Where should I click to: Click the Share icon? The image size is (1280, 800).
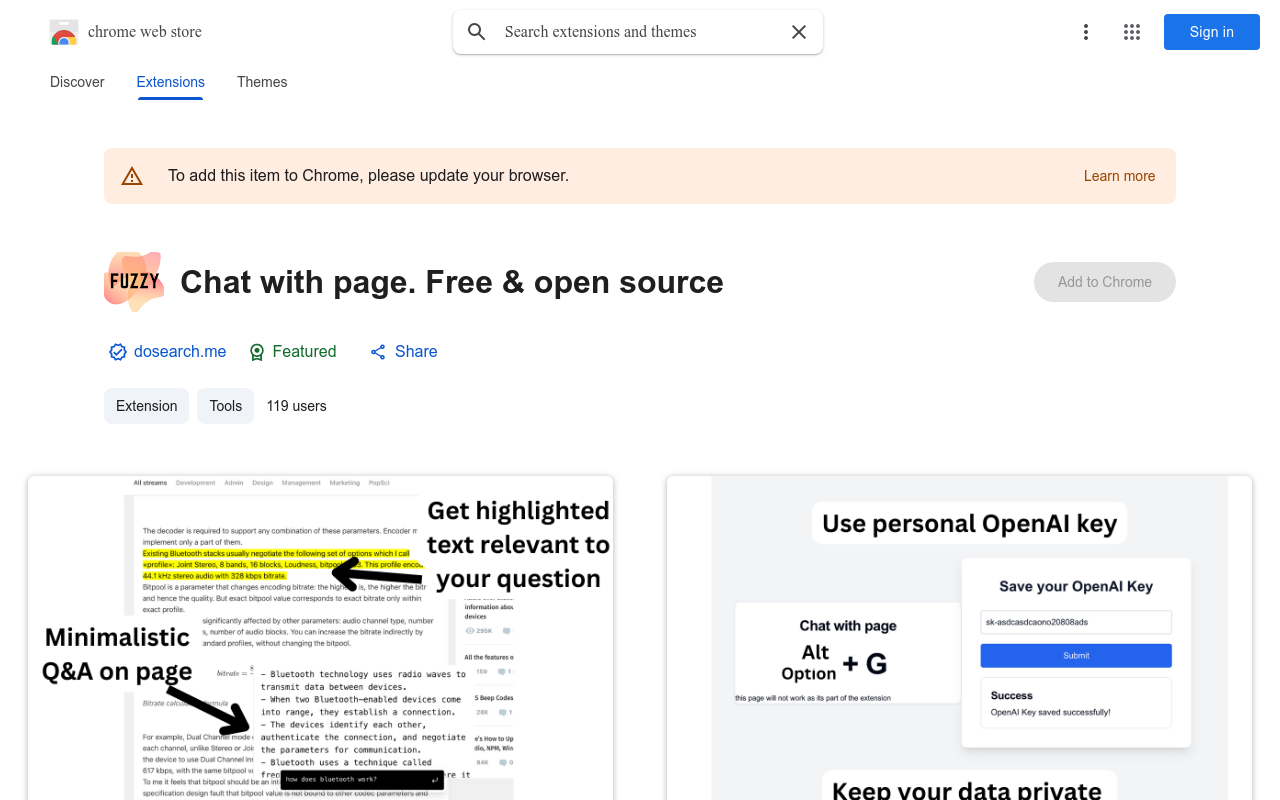point(378,352)
